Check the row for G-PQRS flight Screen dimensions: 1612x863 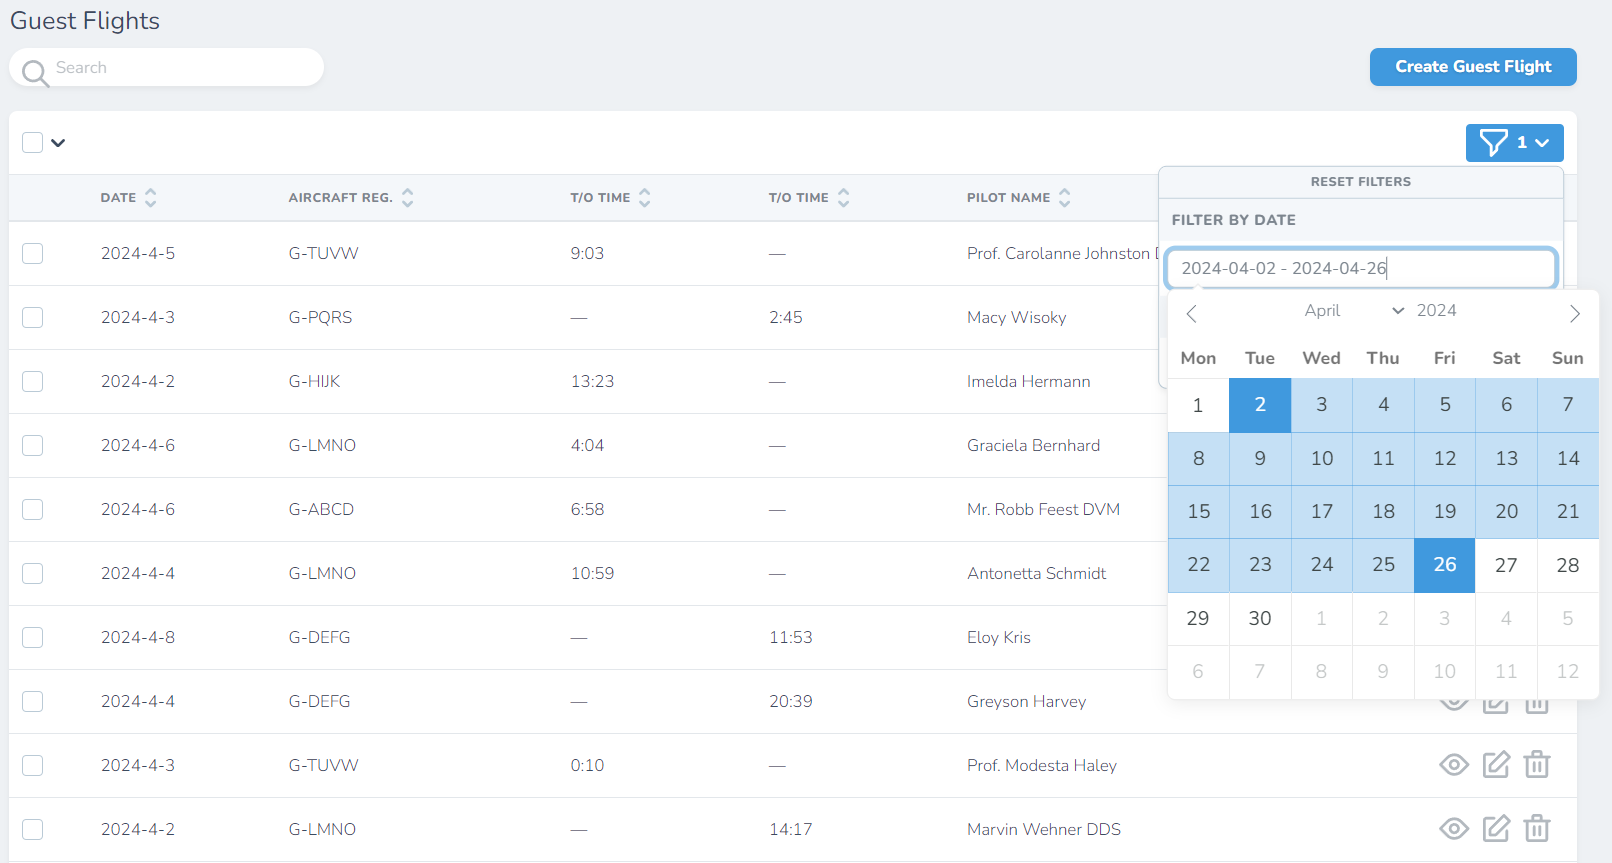click(x=33, y=318)
